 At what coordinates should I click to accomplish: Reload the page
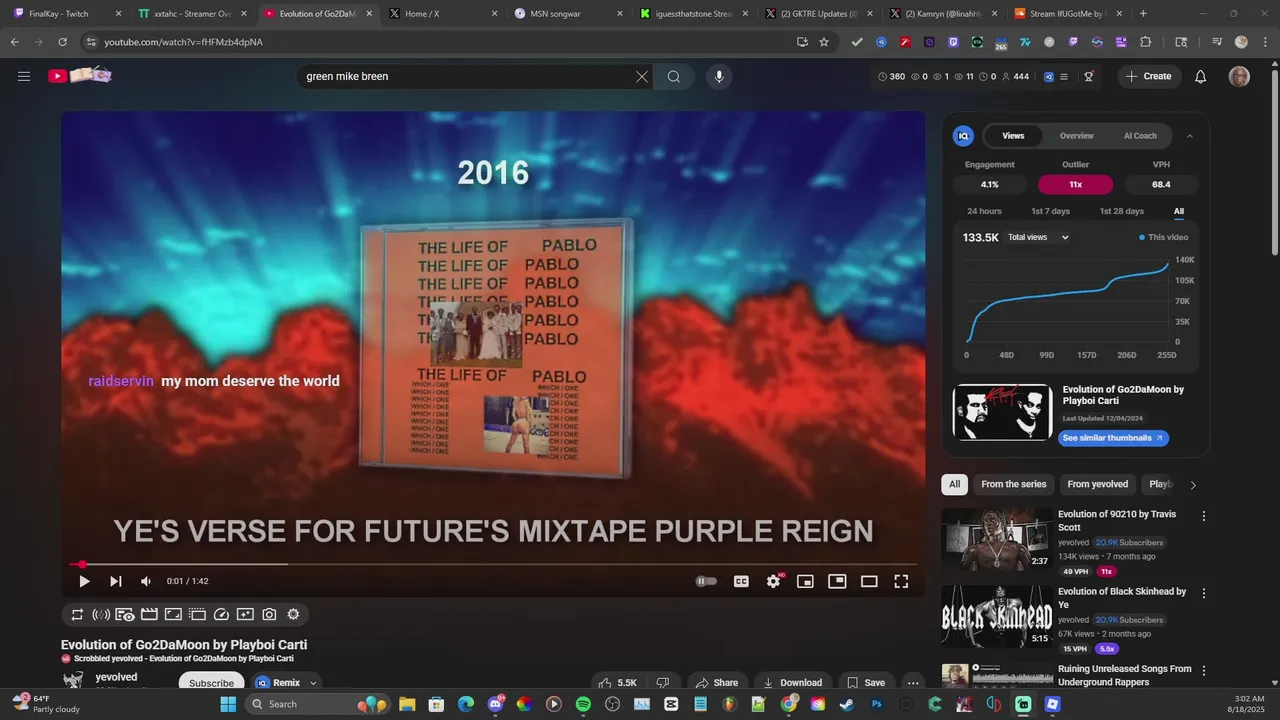pos(62,42)
